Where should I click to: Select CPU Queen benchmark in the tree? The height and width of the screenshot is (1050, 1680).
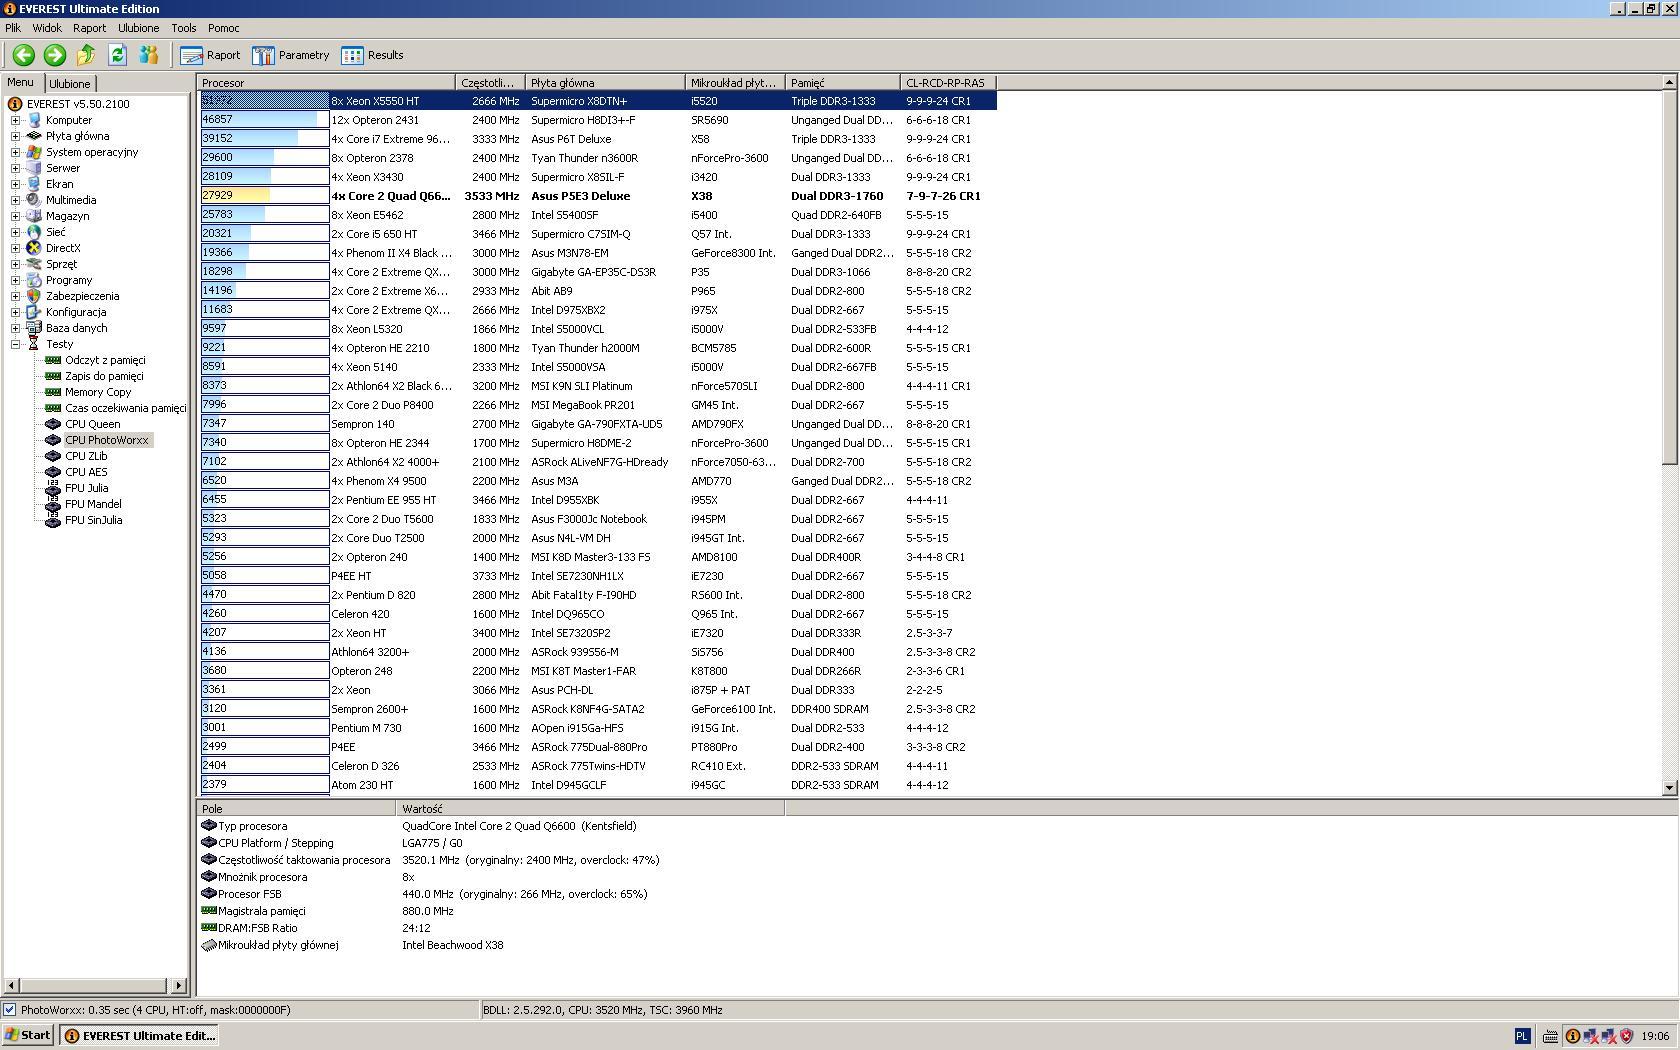92,424
